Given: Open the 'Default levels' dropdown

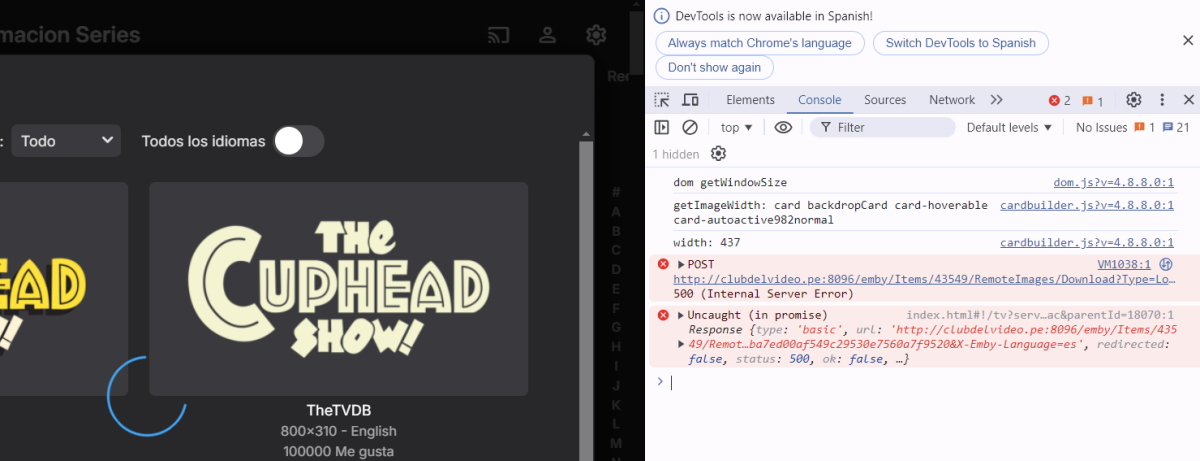Looking at the screenshot, I should (1009, 127).
